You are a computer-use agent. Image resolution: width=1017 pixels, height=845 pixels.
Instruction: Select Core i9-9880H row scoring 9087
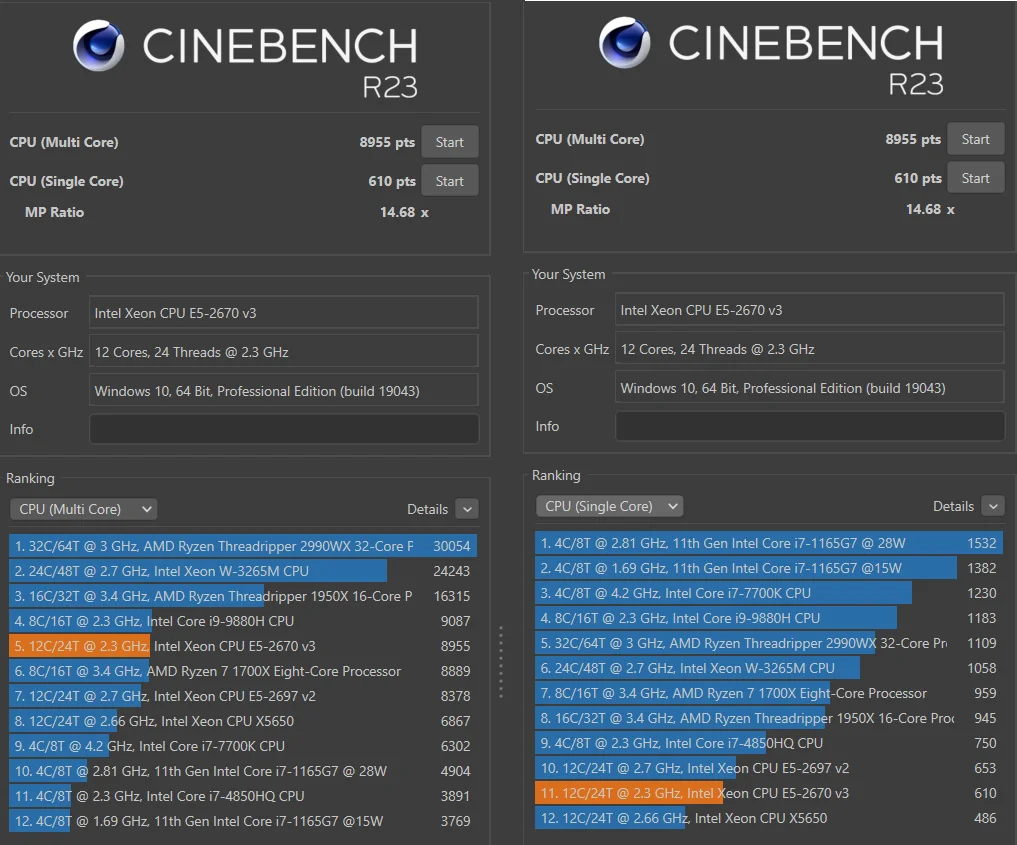pos(243,621)
